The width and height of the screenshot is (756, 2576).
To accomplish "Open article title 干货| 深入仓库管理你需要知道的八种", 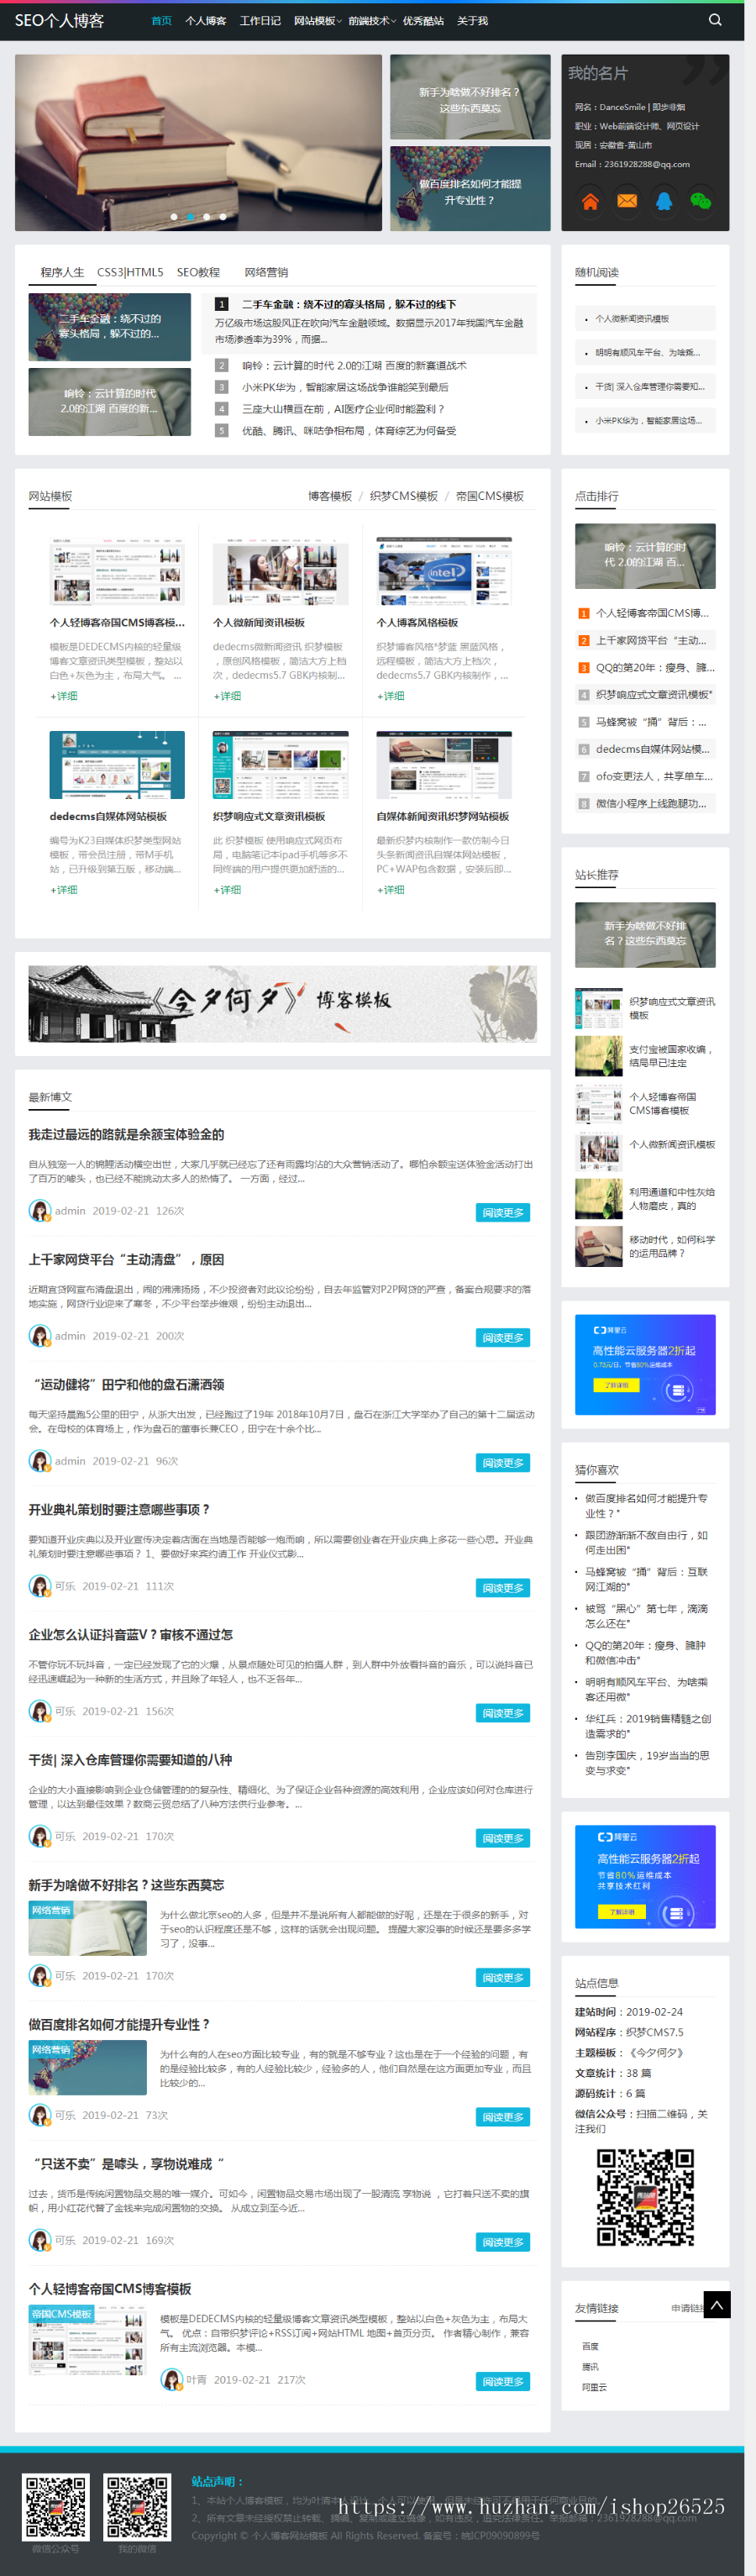I will click(x=130, y=1760).
